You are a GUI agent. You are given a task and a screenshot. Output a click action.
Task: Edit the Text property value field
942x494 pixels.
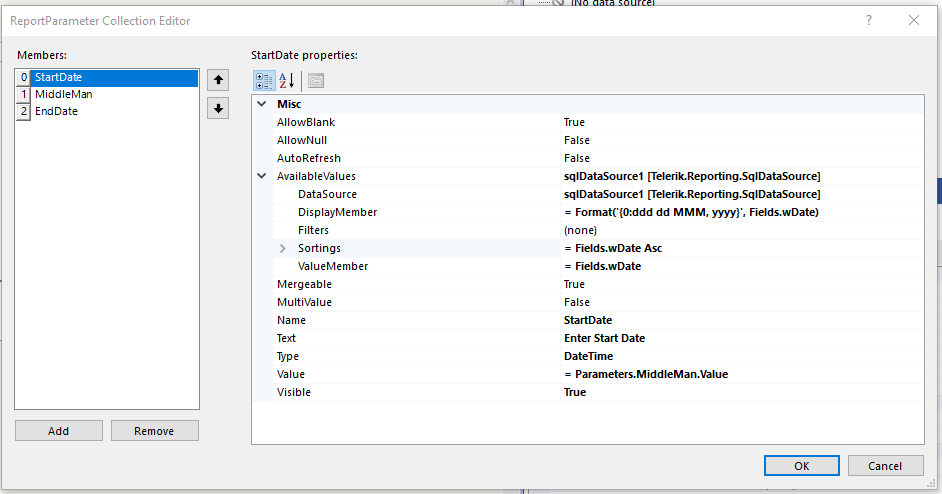(x=740, y=338)
